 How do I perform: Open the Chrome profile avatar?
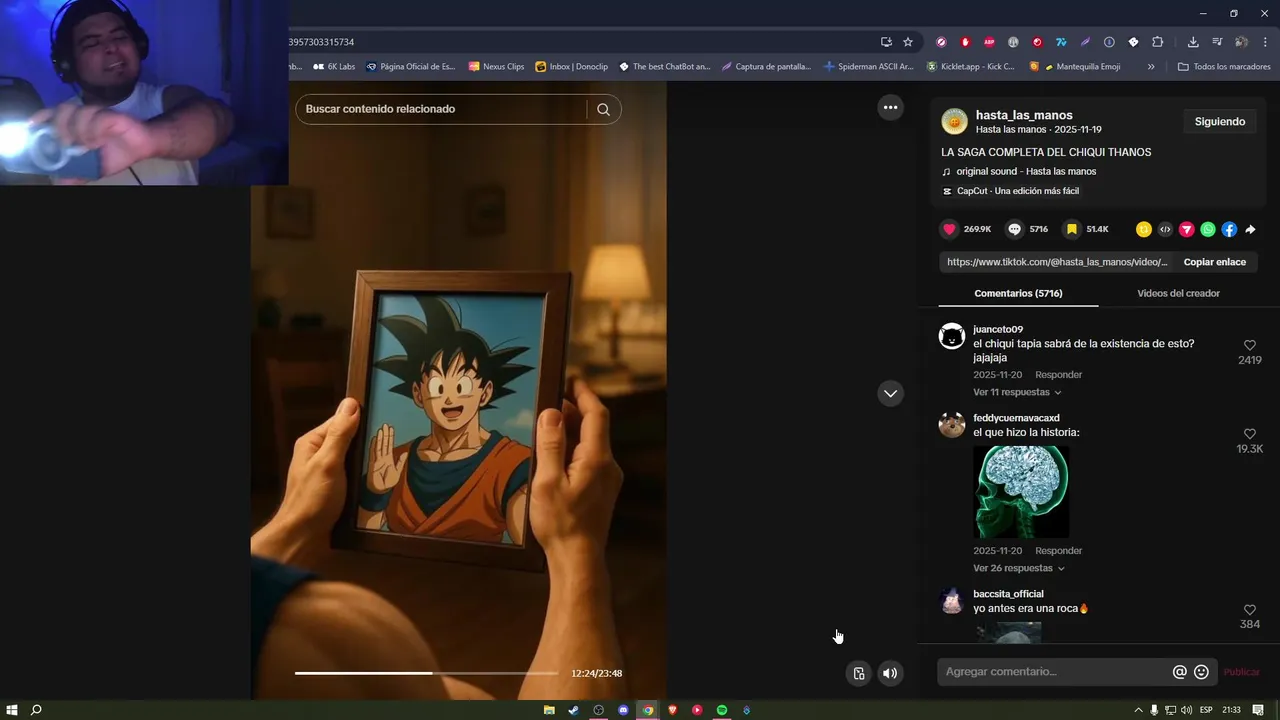[x=1241, y=42]
